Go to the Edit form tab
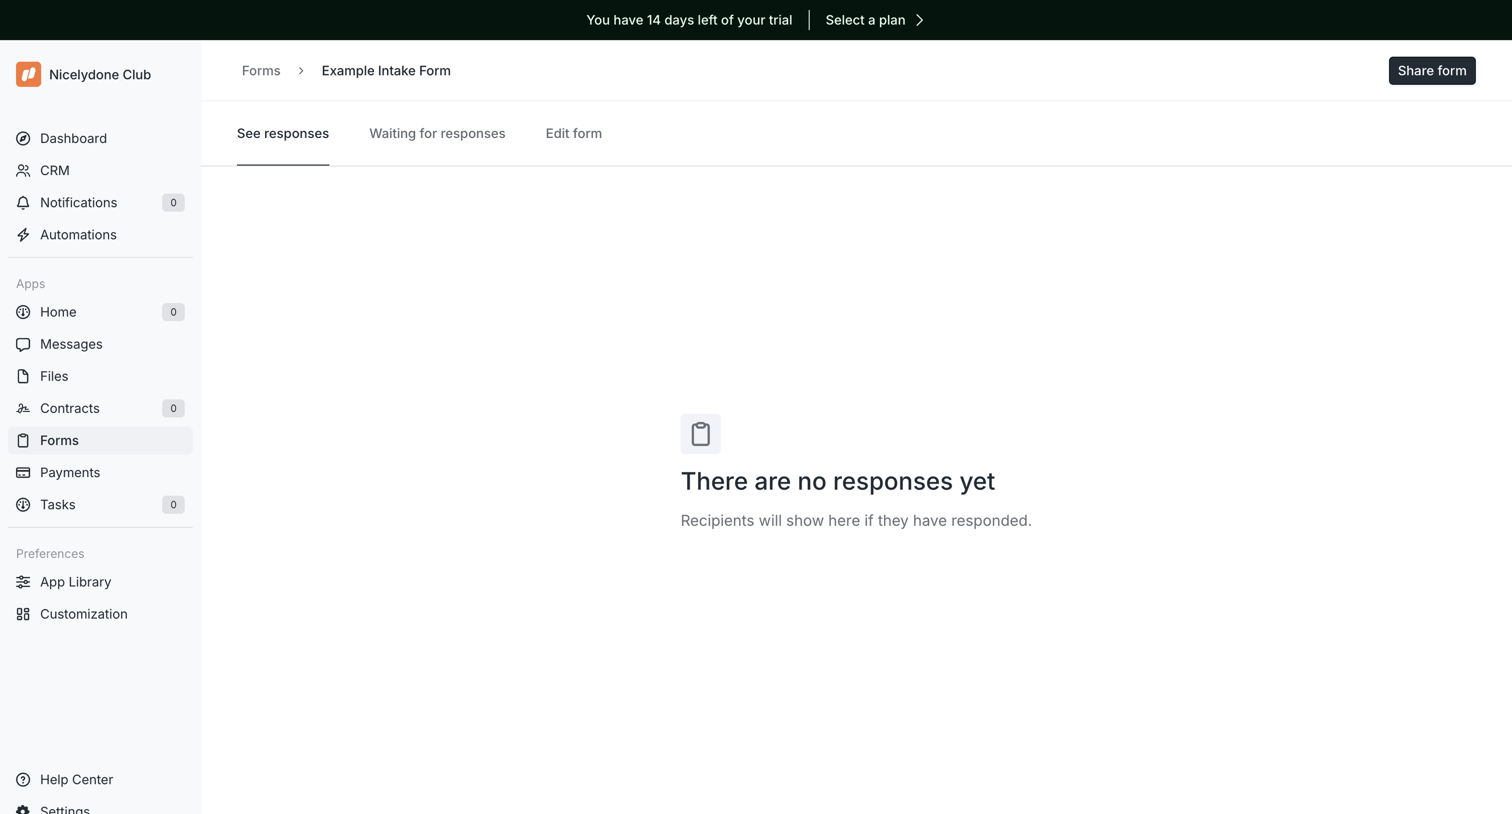This screenshot has height=814, width=1512. coord(574,133)
